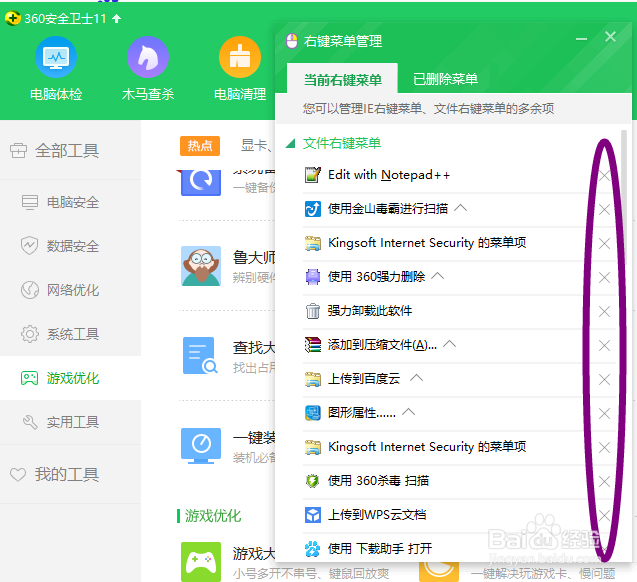Switch to 当前右键菜单 tab
The width and height of the screenshot is (637, 582).
tap(342, 80)
